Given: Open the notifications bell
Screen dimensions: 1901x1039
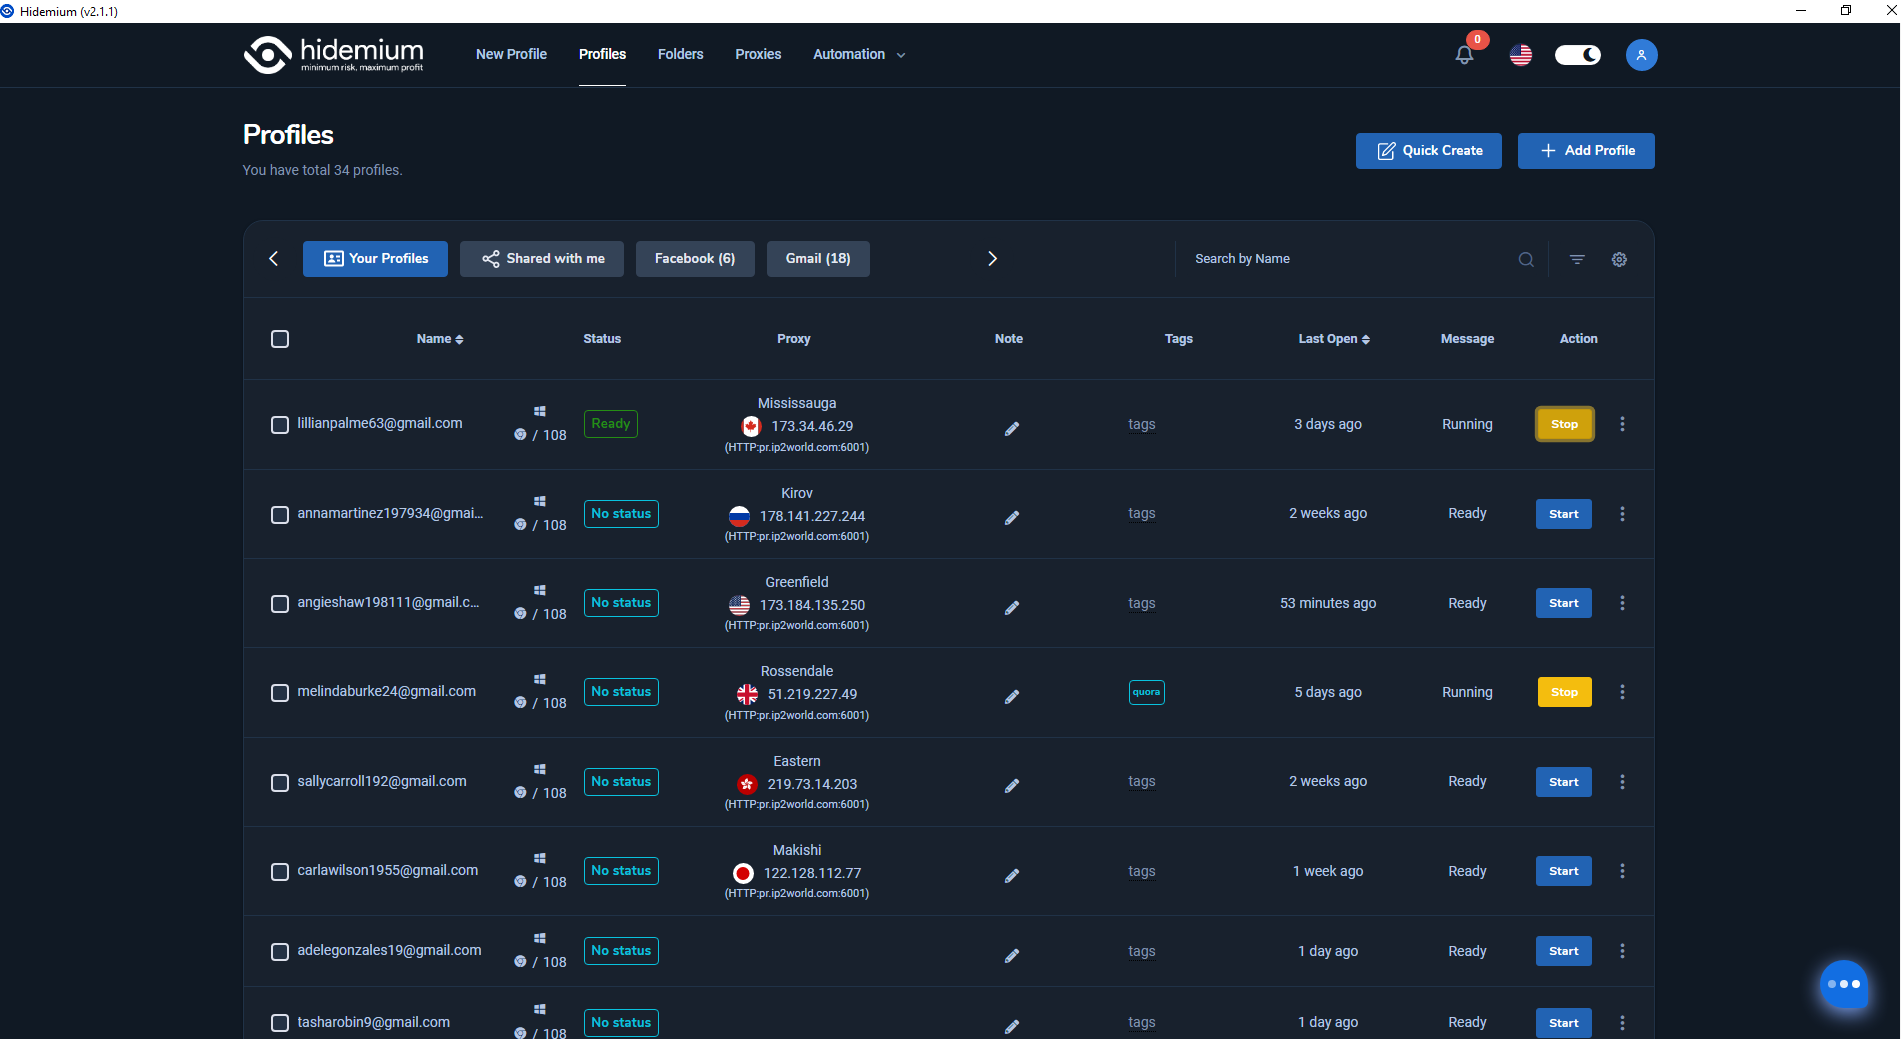Looking at the screenshot, I should 1464,55.
